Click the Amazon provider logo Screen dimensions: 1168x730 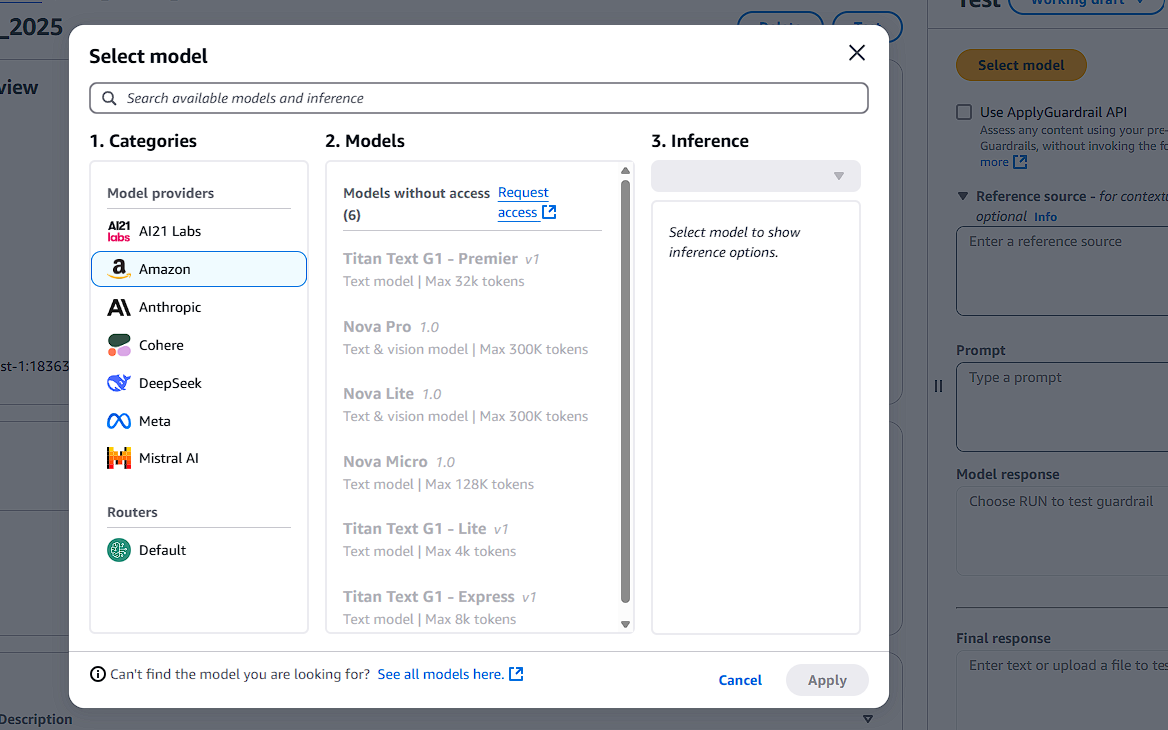[118, 269]
